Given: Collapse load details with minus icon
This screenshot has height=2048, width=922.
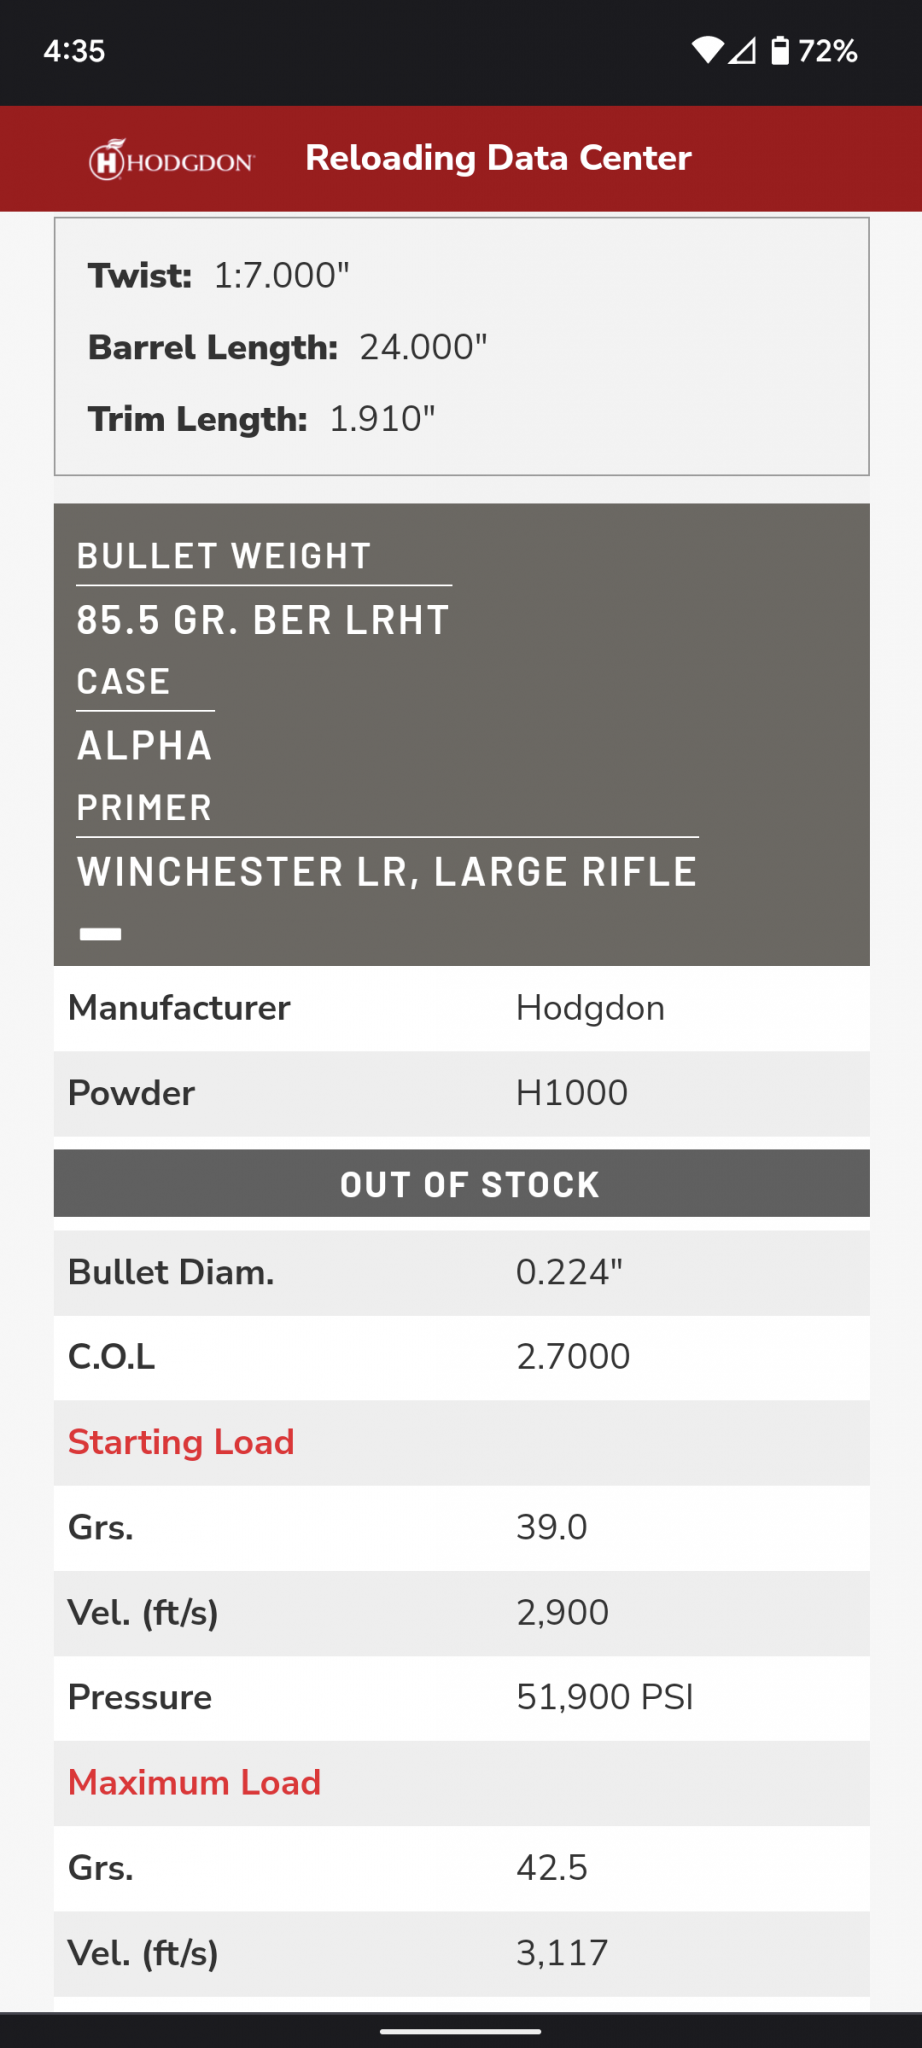Looking at the screenshot, I should click(x=100, y=934).
